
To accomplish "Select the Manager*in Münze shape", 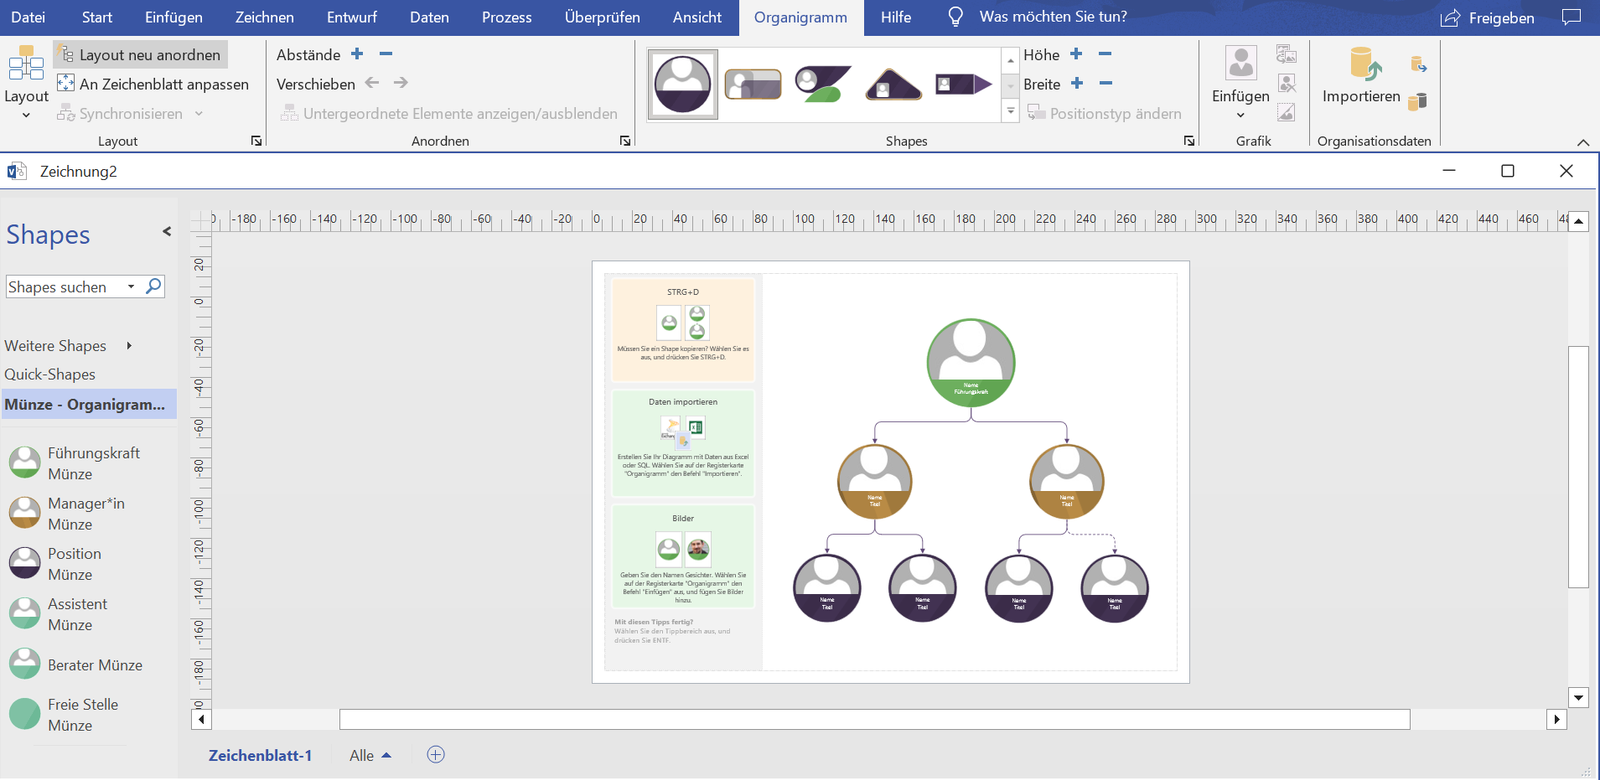I will click(x=68, y=514).
